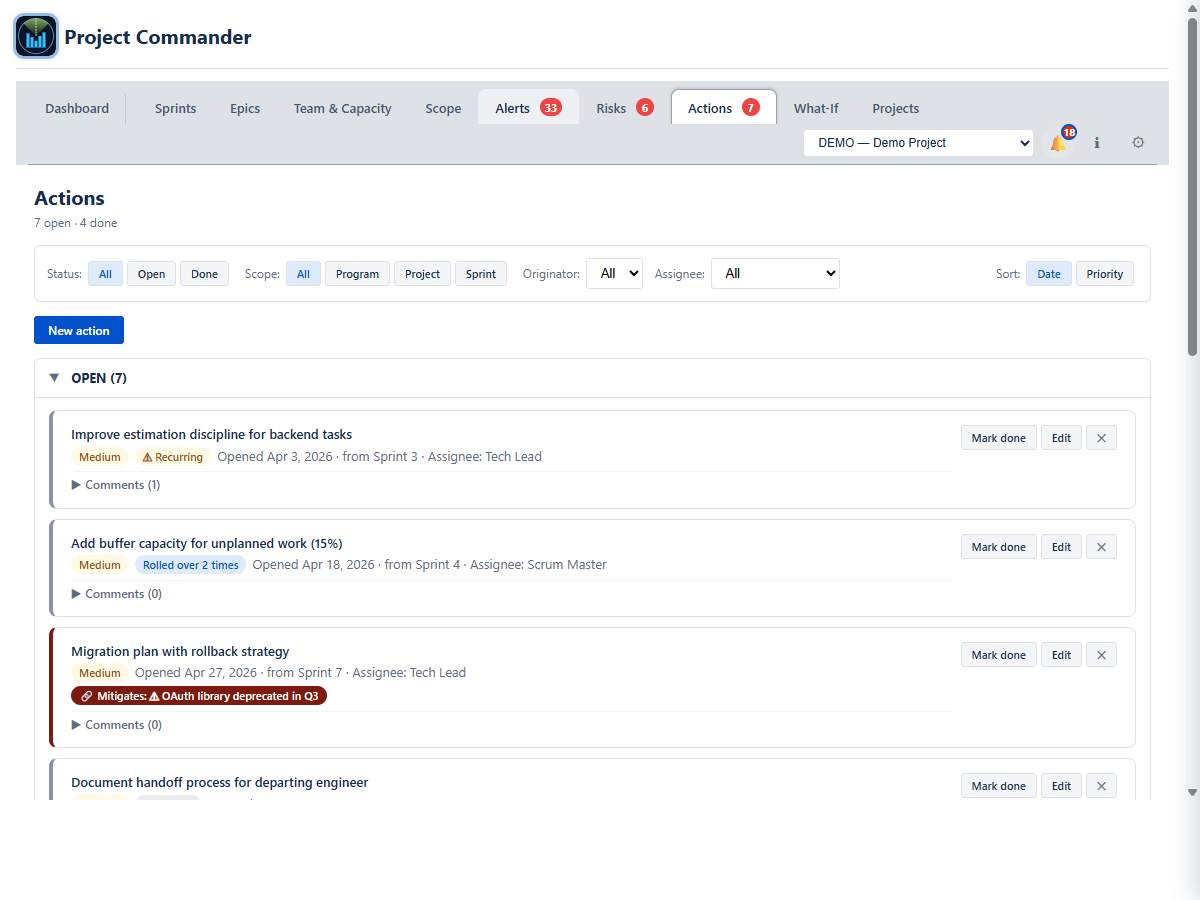Open the Projects tab
Image resolution: width=1200 pixels, height=900 pixels.
tap(896, 108)
